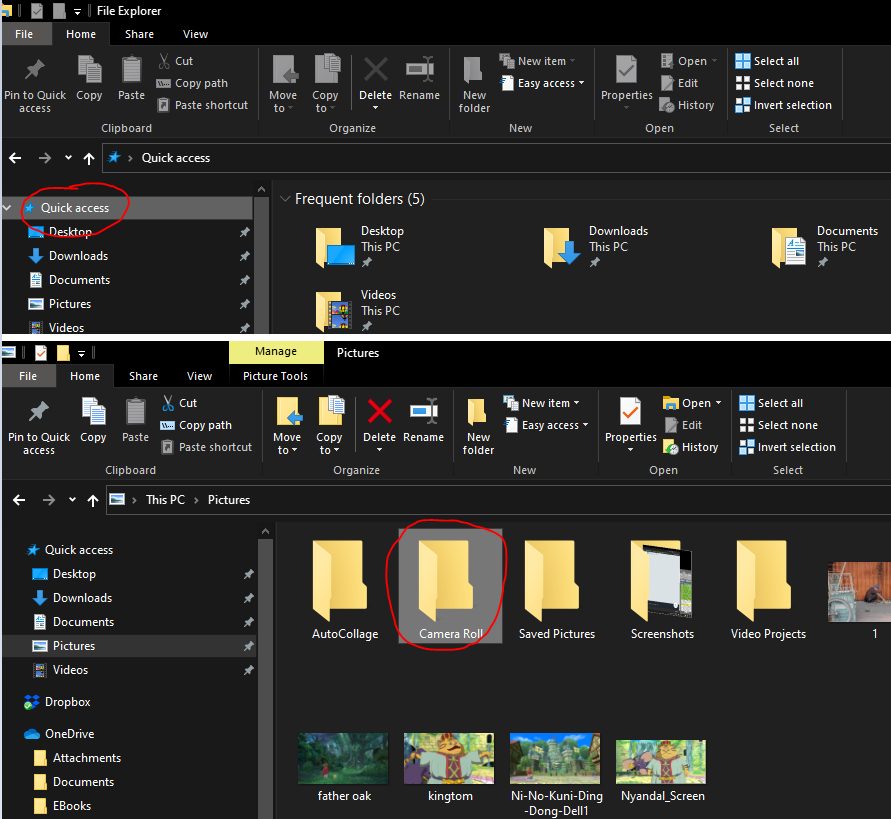The width and height of the screenshot is (891, 819).
Task: Click Cut in Pictures window ribbon
Action: [x=180, y=403]
